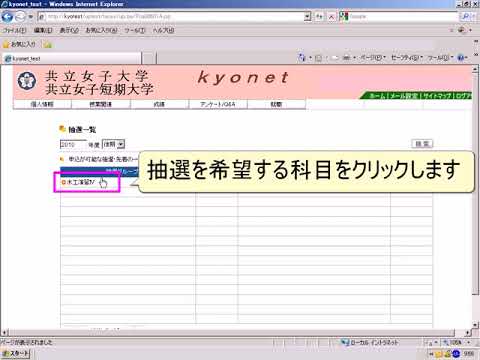
Task: Click the horizontal scrollbar left arrow
Action: [x=4, y=332]
